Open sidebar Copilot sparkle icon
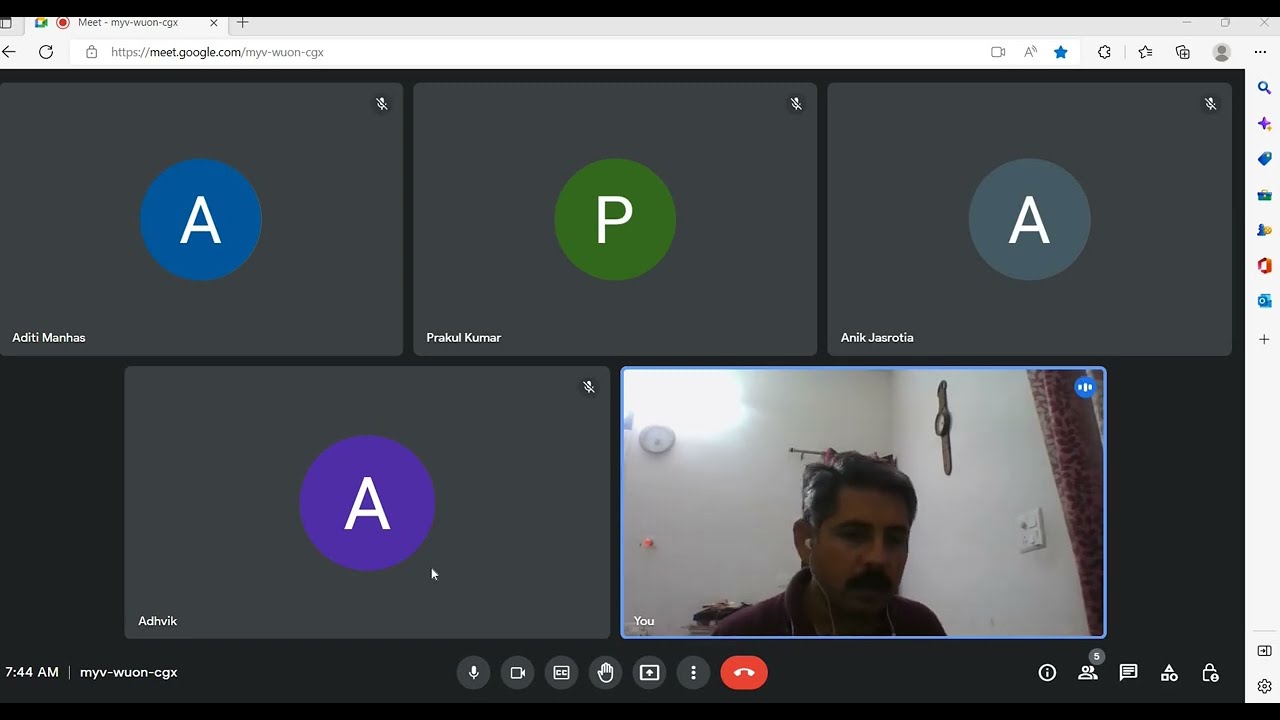Viewport: 1280px width, 720px height. click(1264, 124)
